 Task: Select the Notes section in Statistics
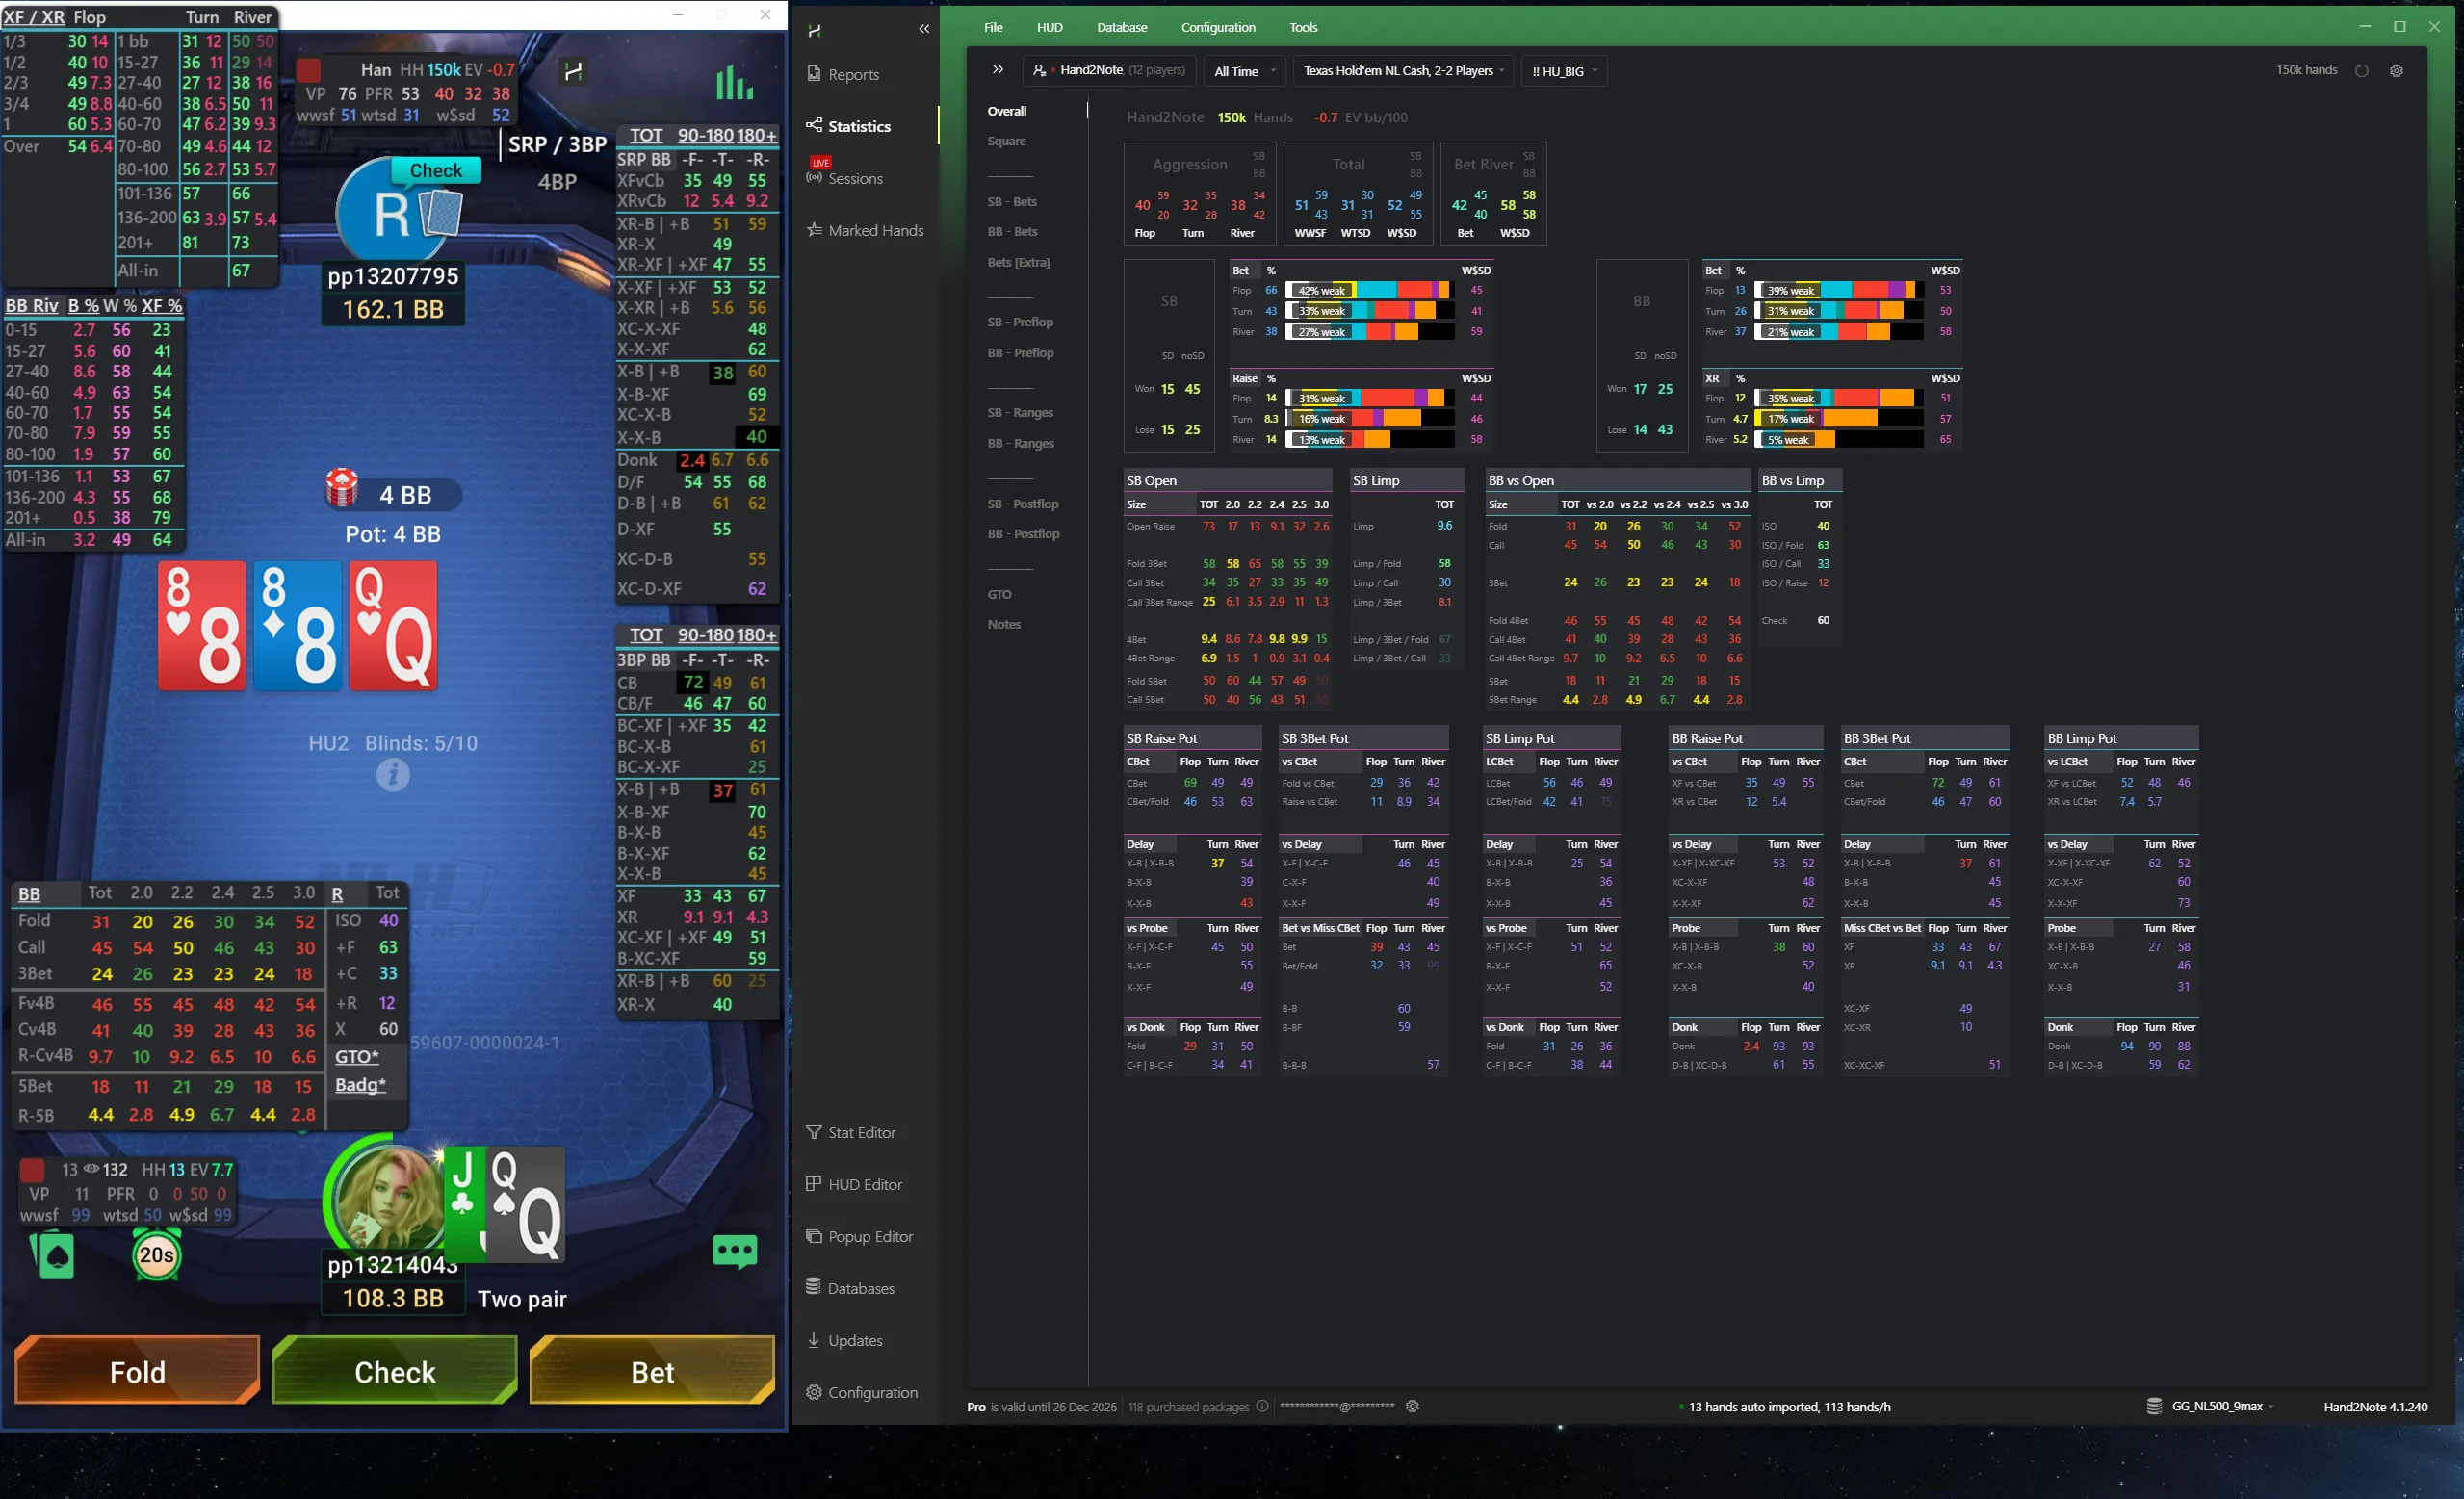tap(1004, 623)
